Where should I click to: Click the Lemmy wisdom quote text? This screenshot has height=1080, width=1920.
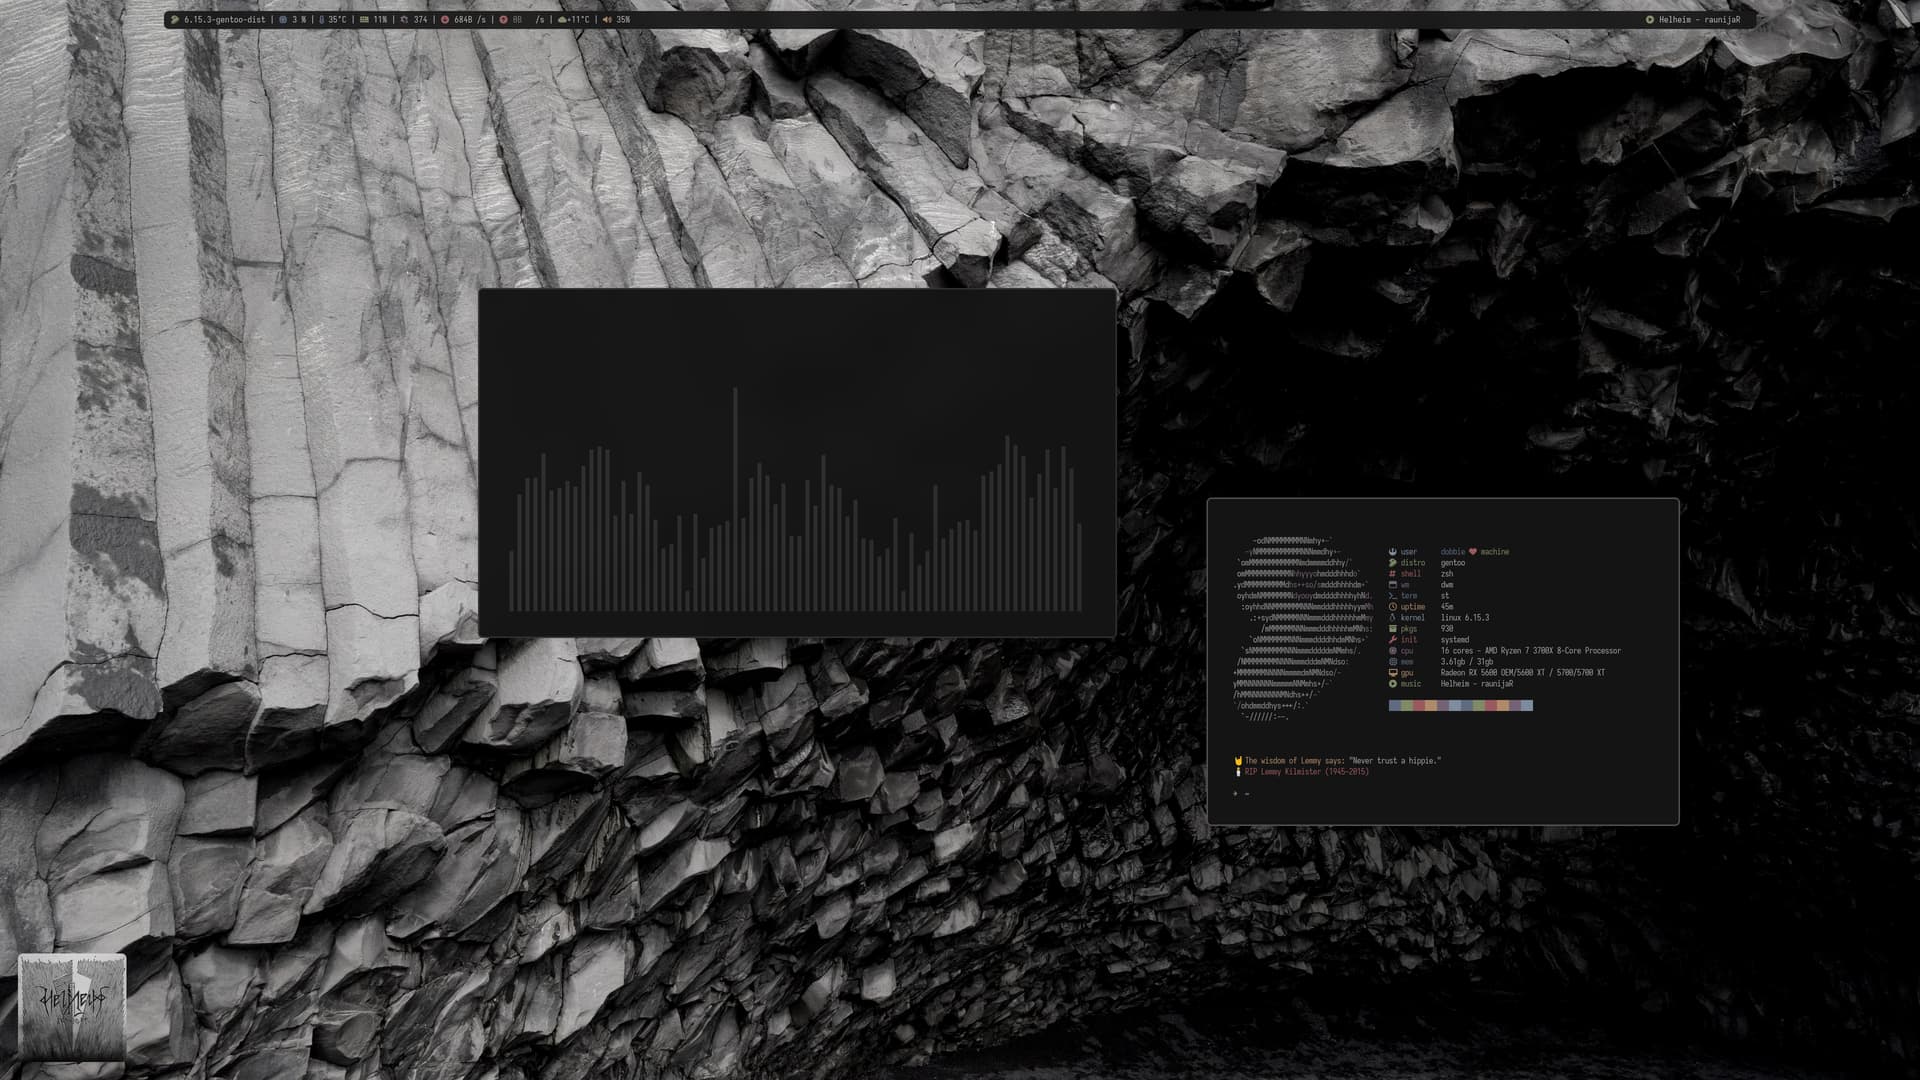(1343, 761)
